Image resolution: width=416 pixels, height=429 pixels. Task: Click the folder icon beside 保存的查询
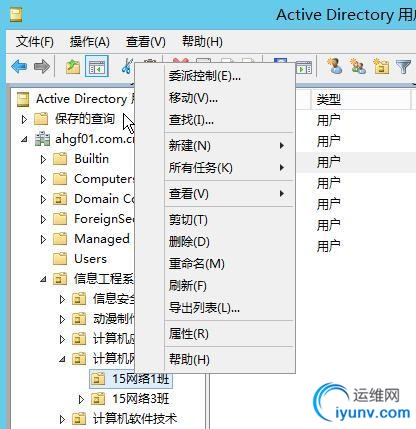point(41,119)
